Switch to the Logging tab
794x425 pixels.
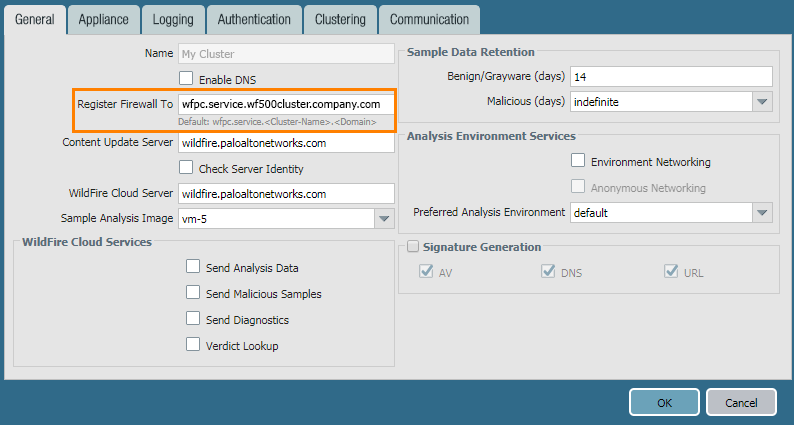point(173,19)
